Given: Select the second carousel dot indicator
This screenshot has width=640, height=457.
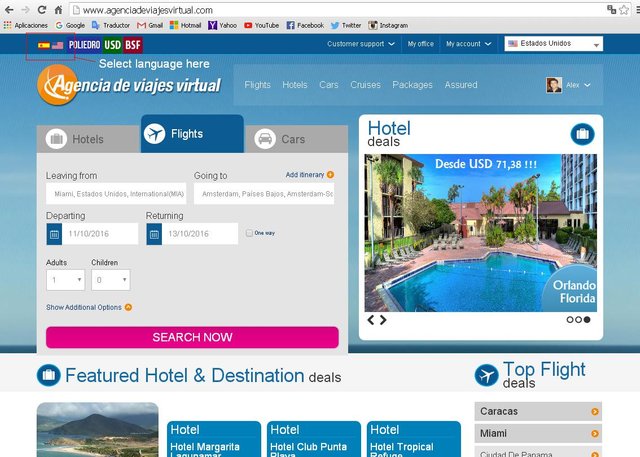Looking at the screenshot, I should [578, 320].
